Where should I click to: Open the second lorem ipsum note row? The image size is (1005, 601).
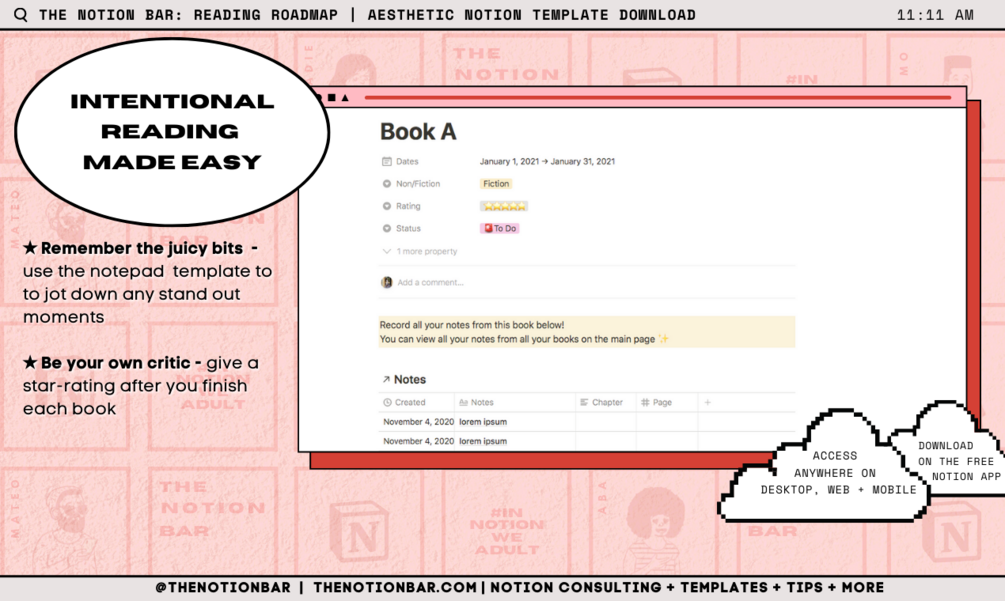[483, 441]
